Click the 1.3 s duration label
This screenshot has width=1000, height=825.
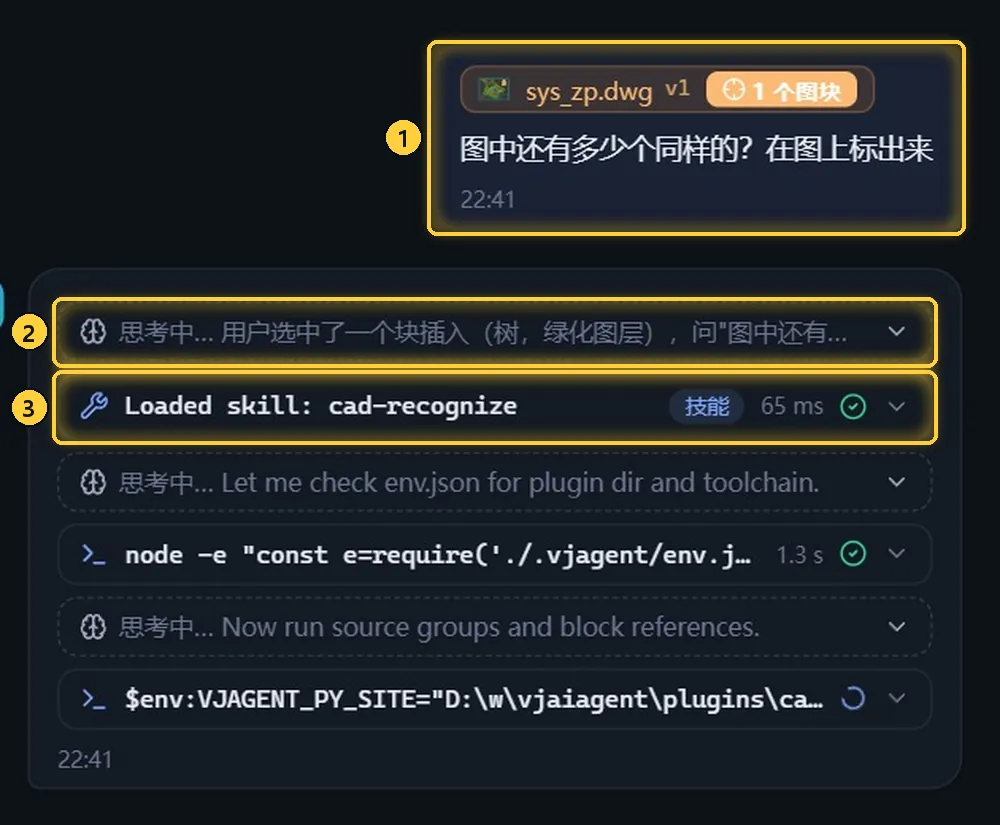tap(800, 555)
